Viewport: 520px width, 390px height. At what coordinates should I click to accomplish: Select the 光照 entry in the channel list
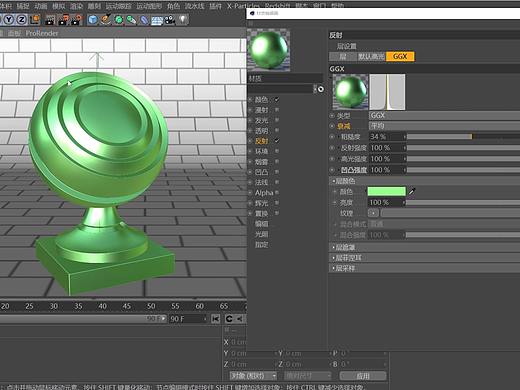[x=261, y=234]
